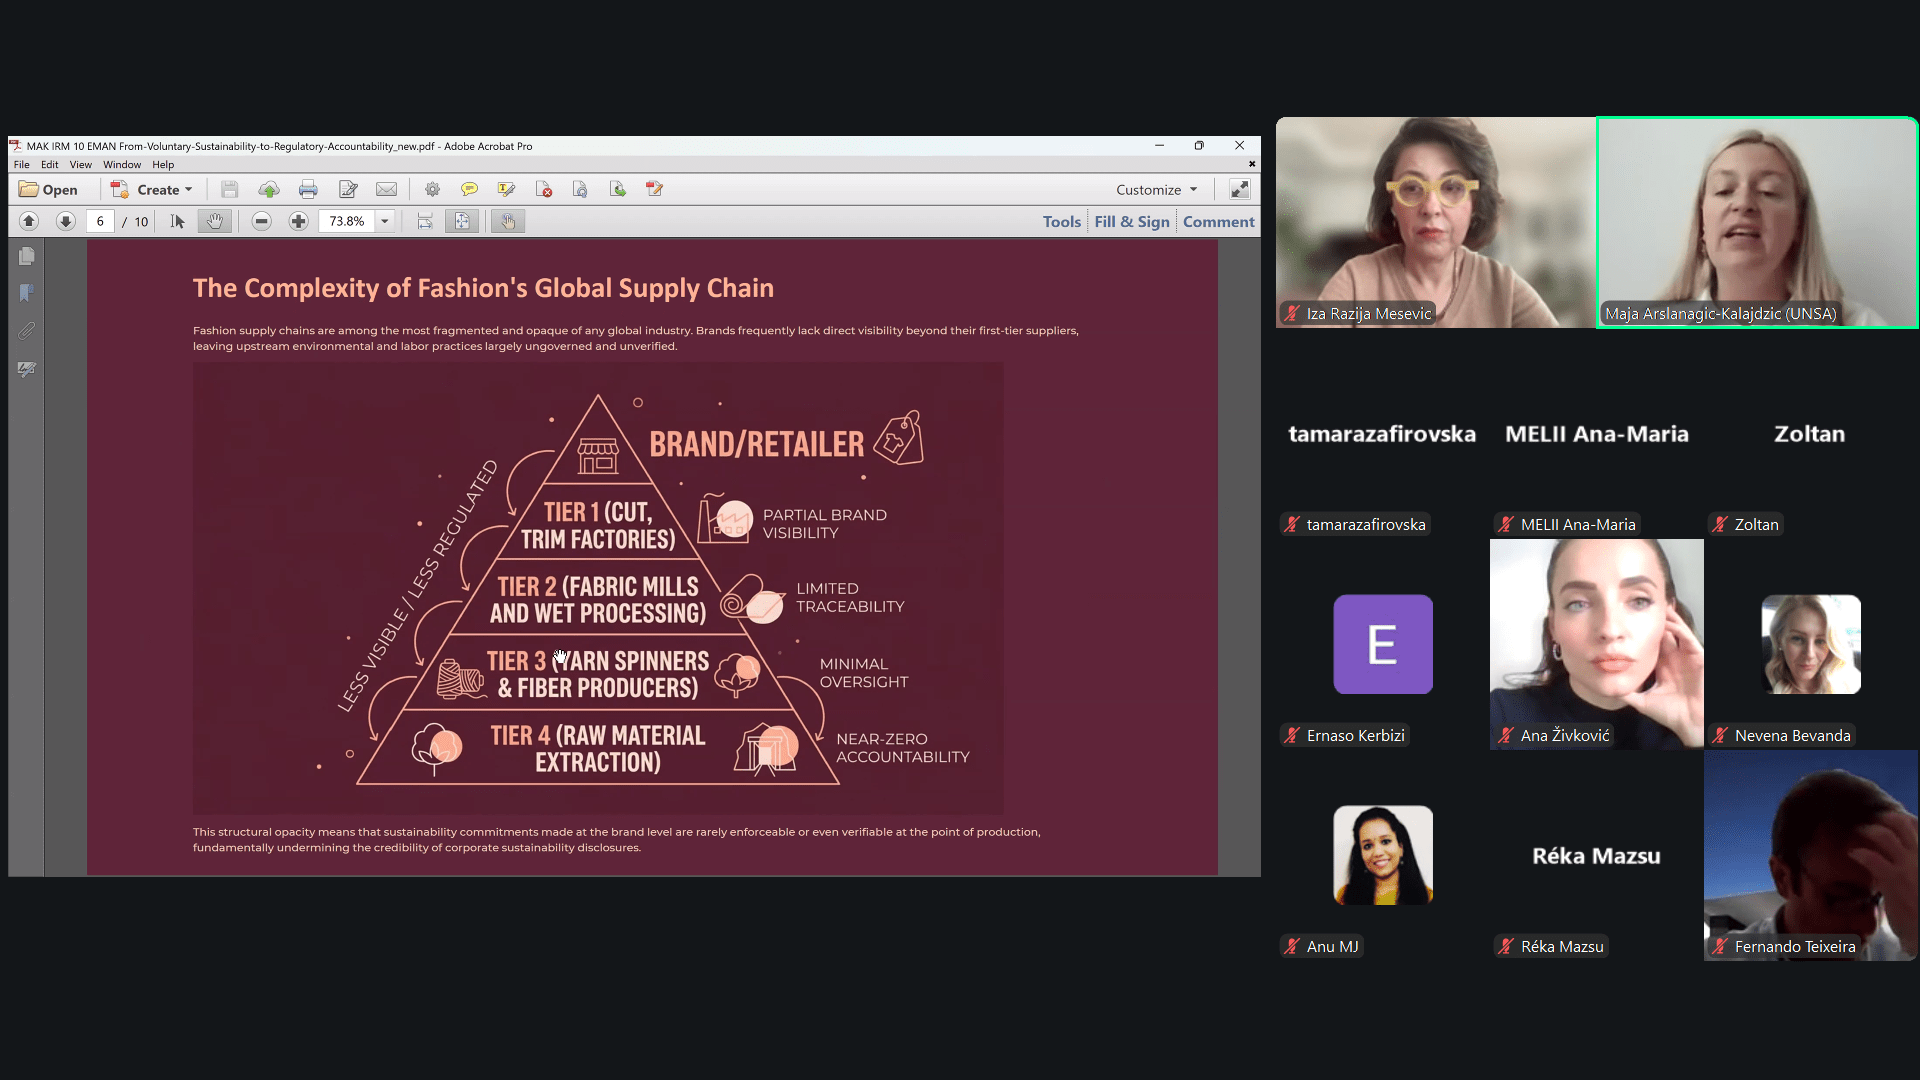Screen dimensions: 1920x1080
Task: Go to next page arrow
Action: coord(65,221)
